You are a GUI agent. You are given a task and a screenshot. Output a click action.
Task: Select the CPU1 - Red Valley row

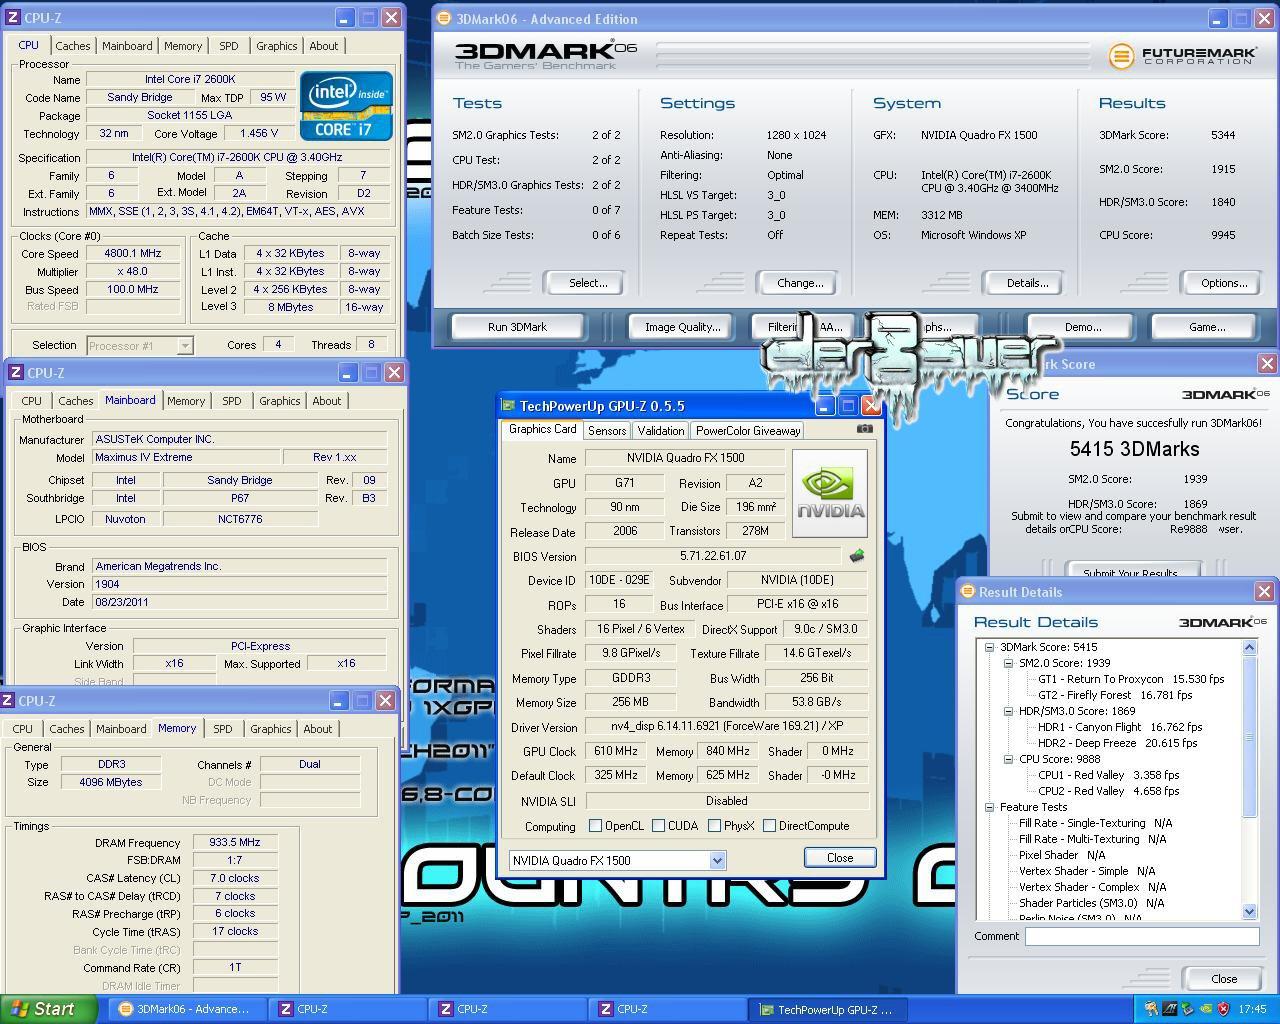tap(1108, 775)
